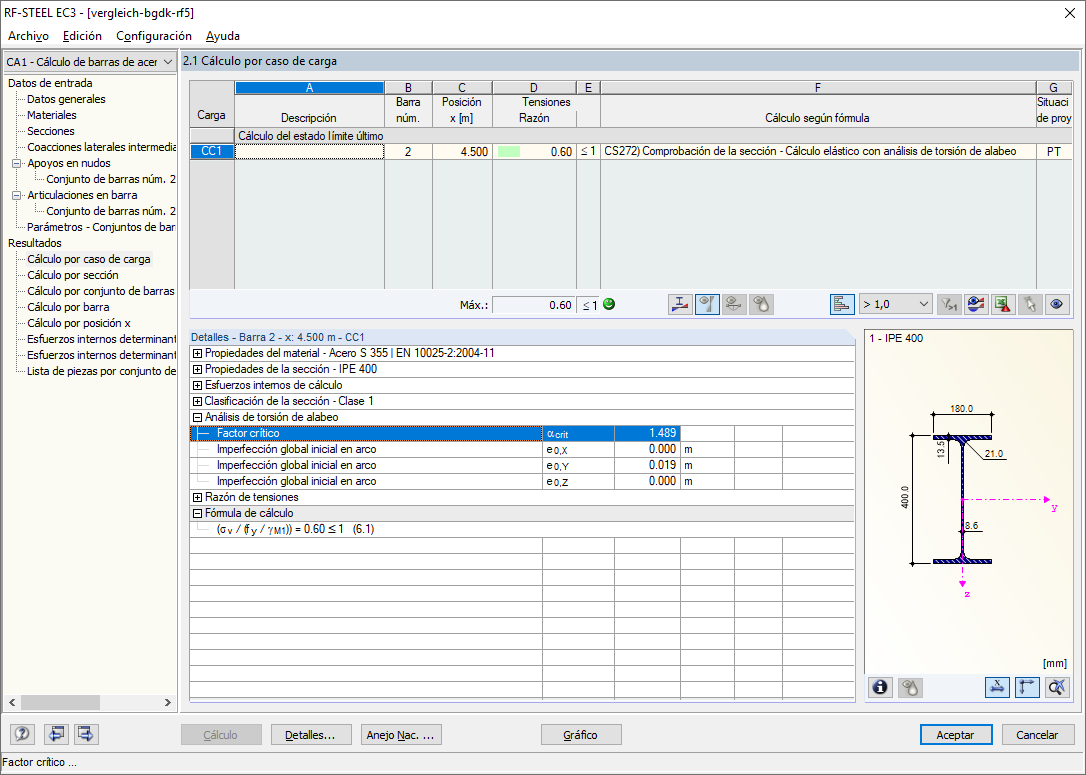Screen dimensions: 1086x775
Task: Click the greyed eye-and-beam icon below the table
Action: [734, 304]
